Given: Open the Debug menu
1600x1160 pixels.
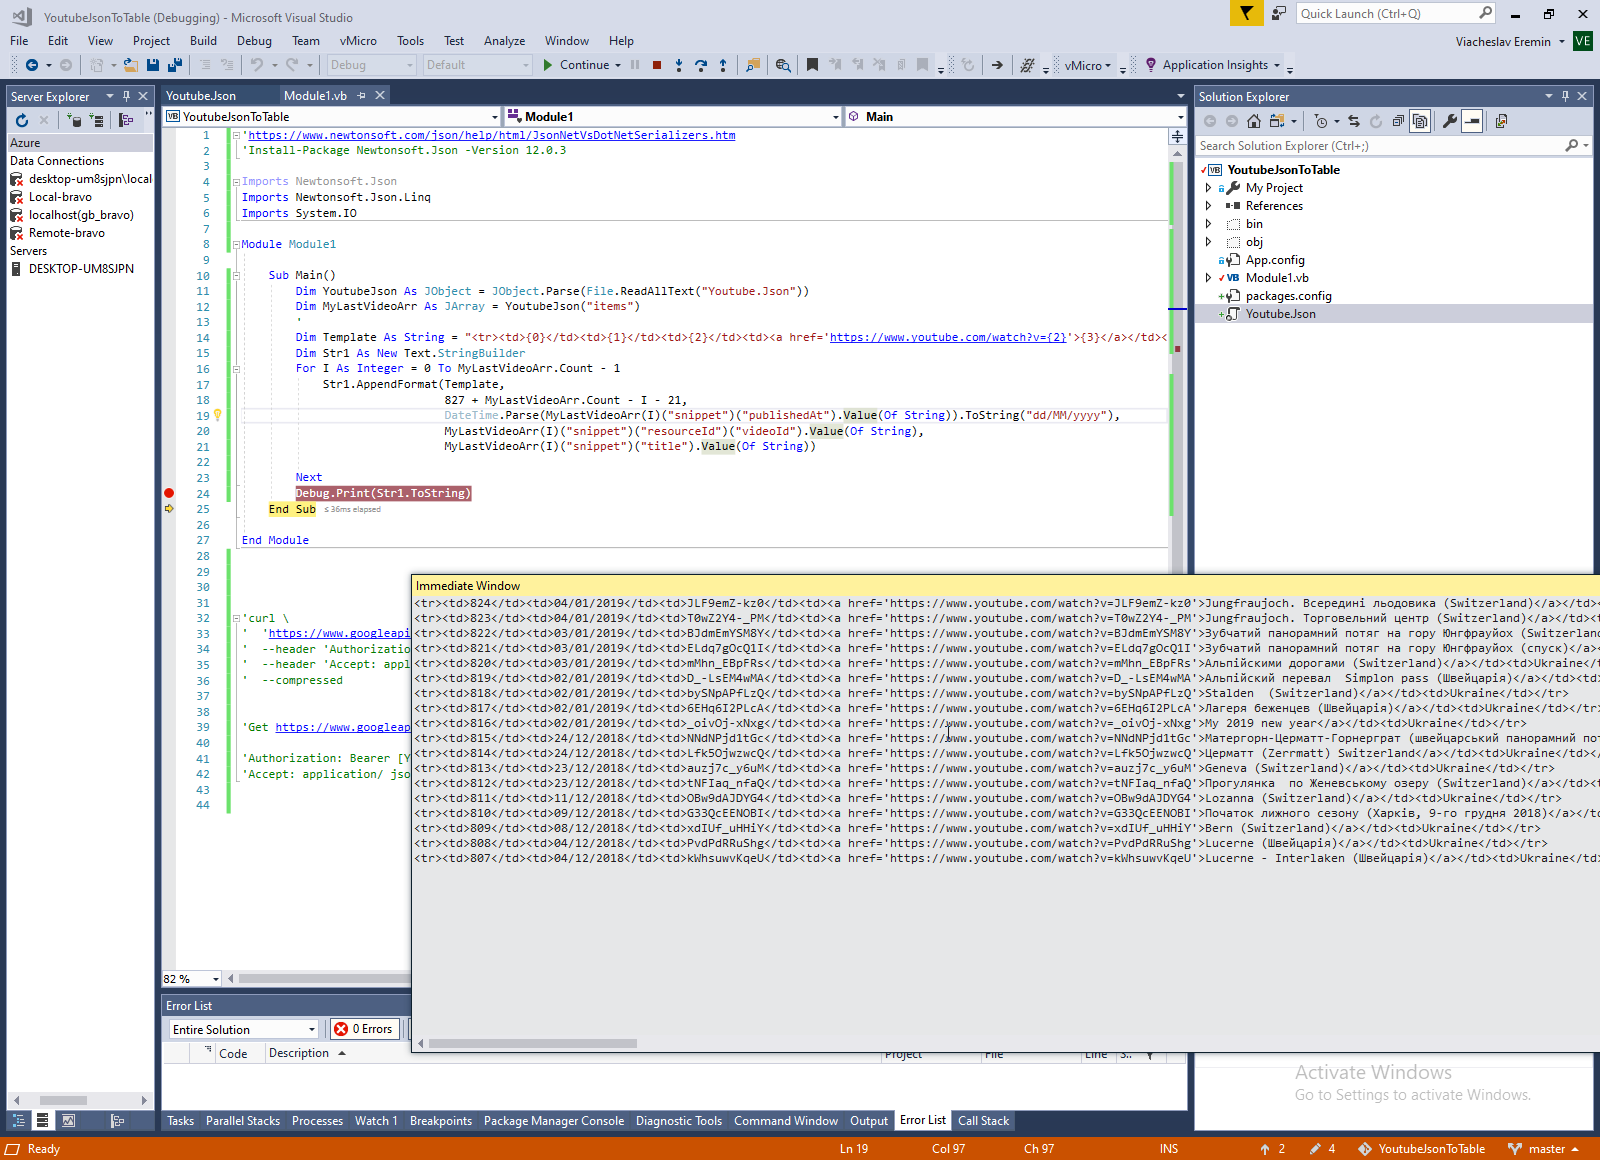Looking at the screenshot, I should (254, 41).
